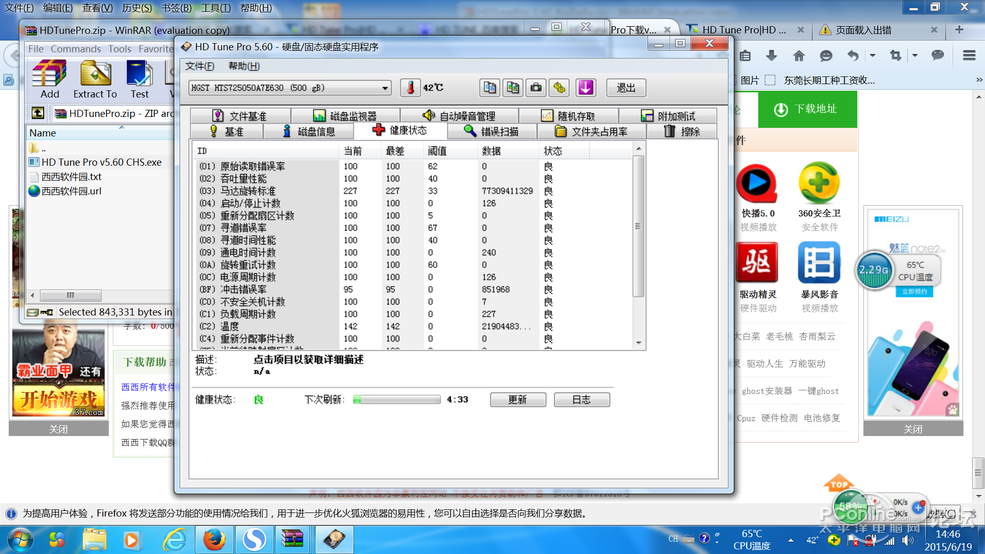Select 西西软件园.url in WinRAR
Screen dimensions: 985x554
click(x=65, y=191)
